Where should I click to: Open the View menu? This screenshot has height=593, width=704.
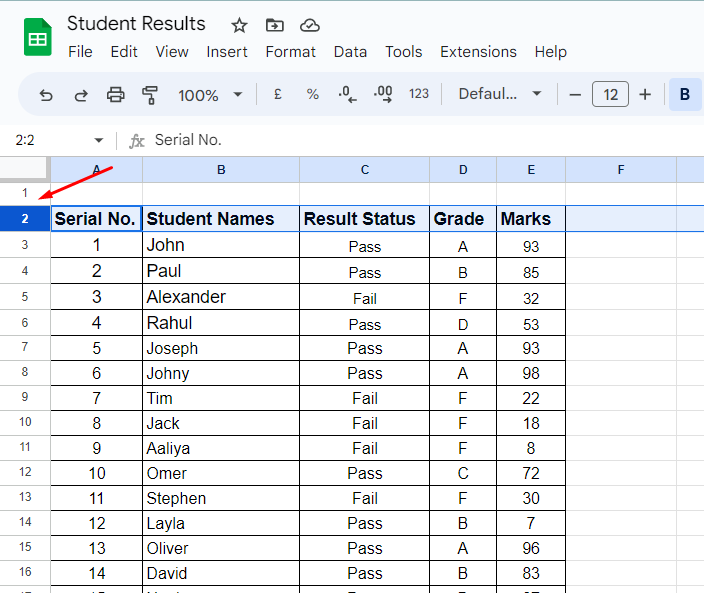(x=172, y=52)
